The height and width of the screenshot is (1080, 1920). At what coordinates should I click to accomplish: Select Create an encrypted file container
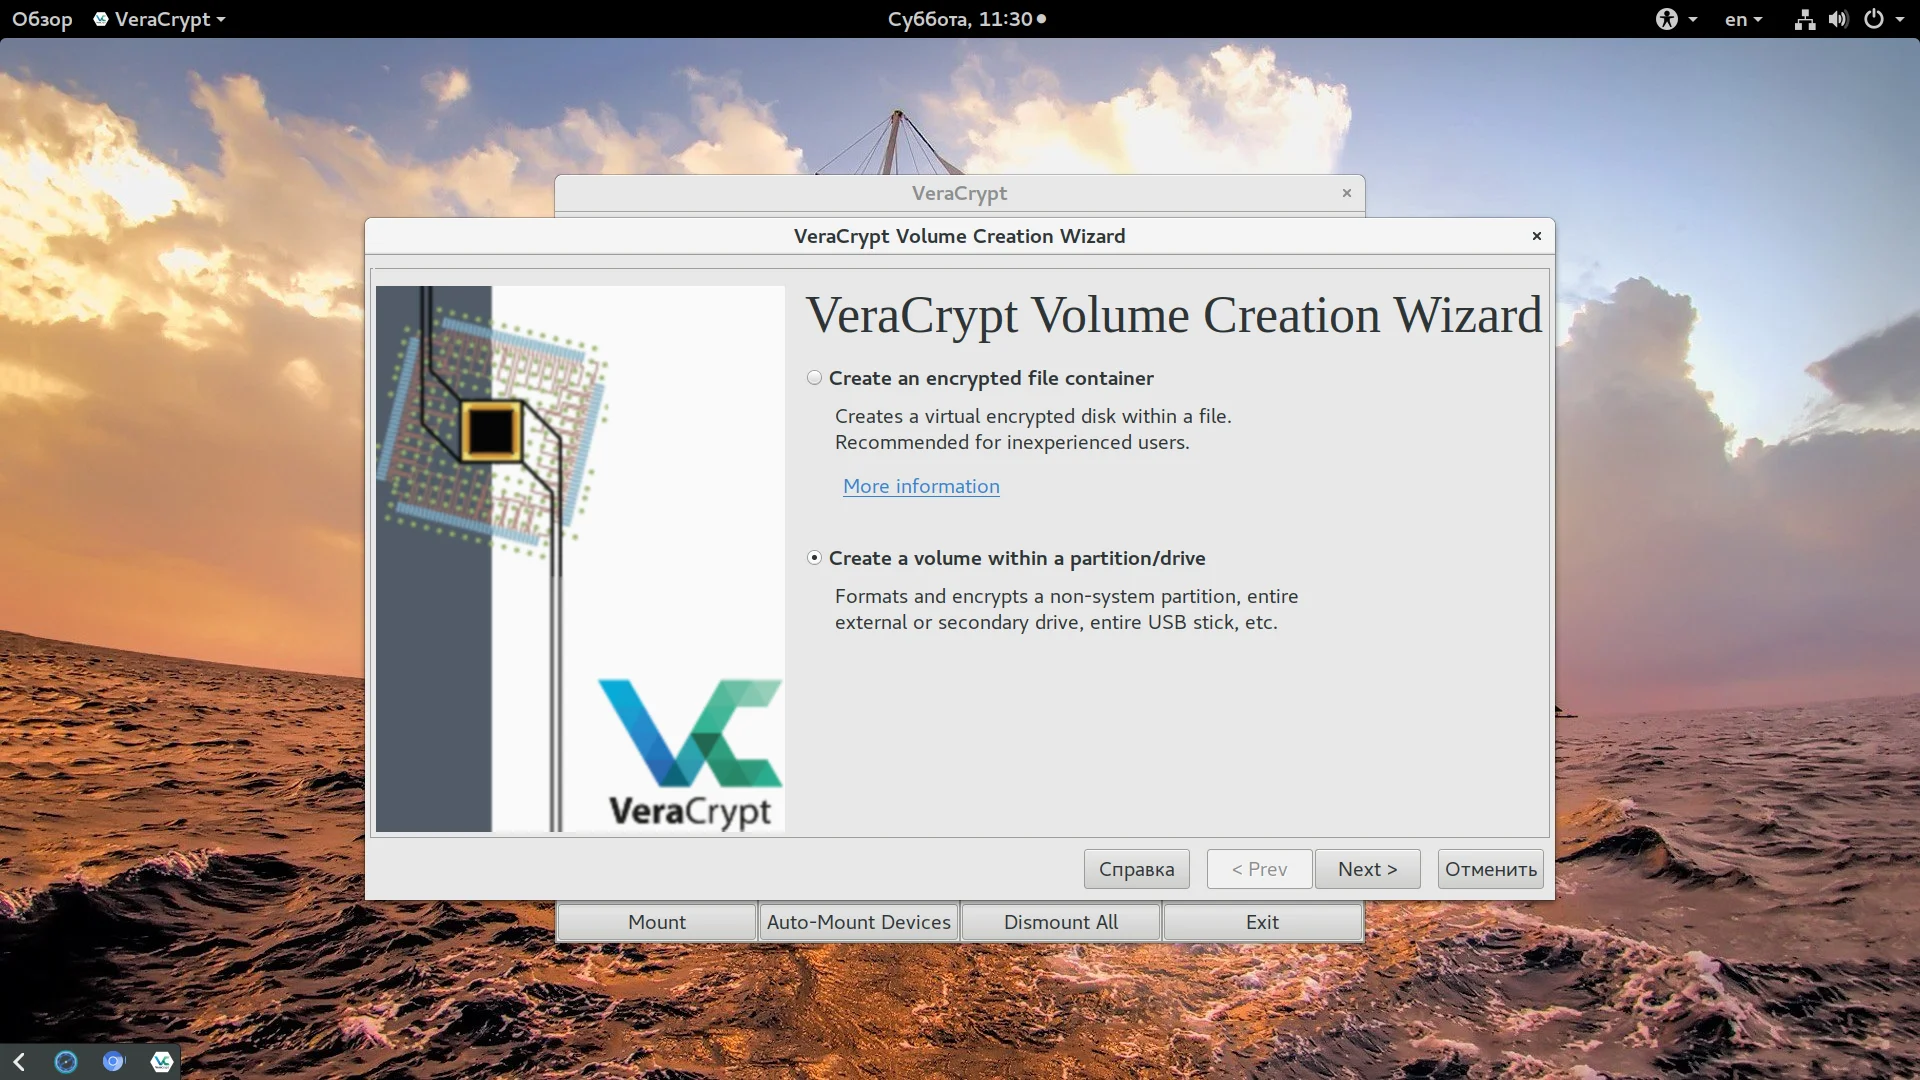(815, 378)
